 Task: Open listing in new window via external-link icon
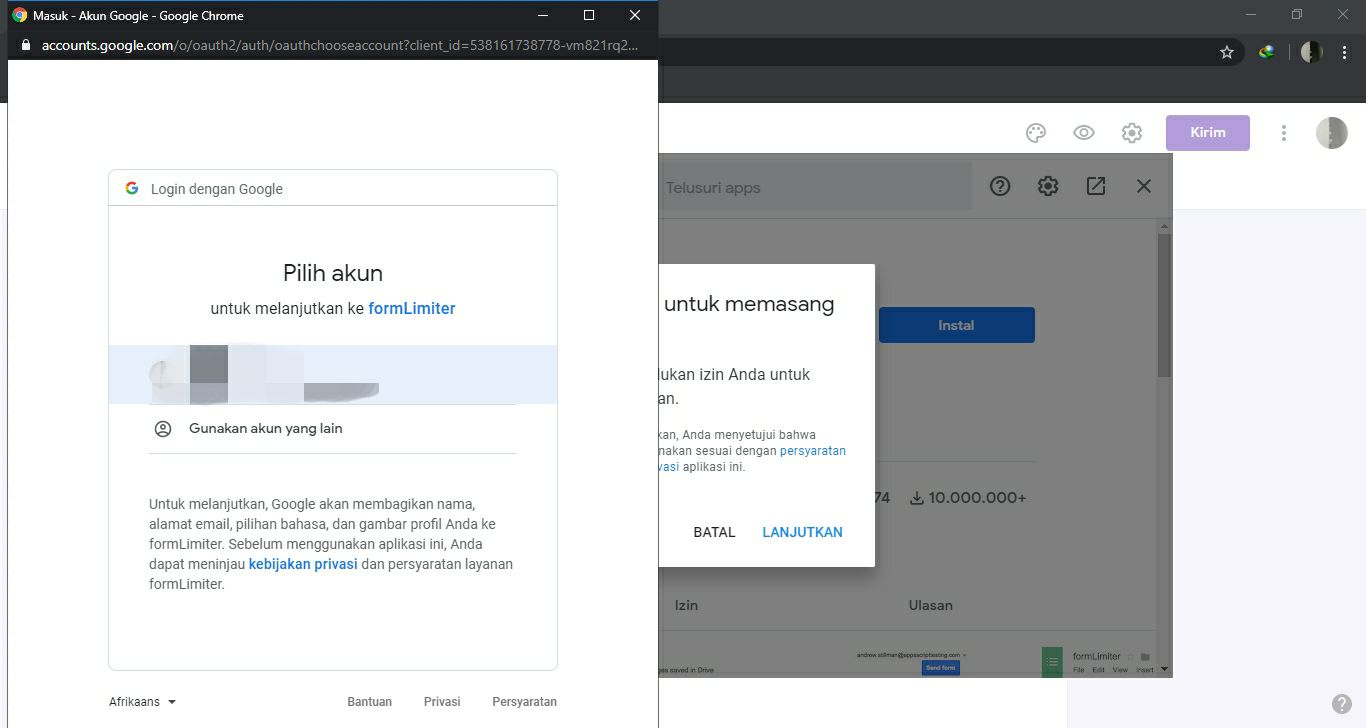click(1095, 185)
